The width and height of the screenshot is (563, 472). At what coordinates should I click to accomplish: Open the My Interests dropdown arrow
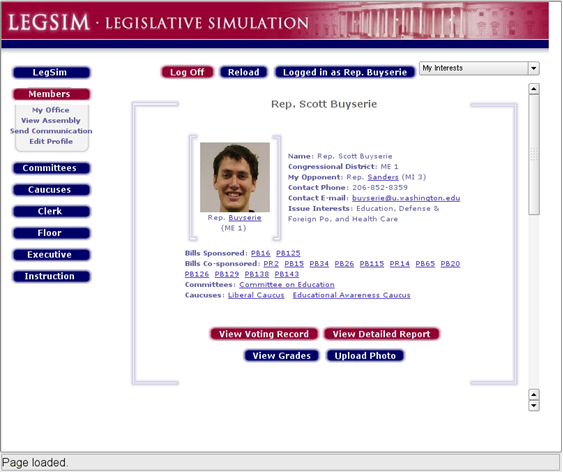(x=534, y=68)
